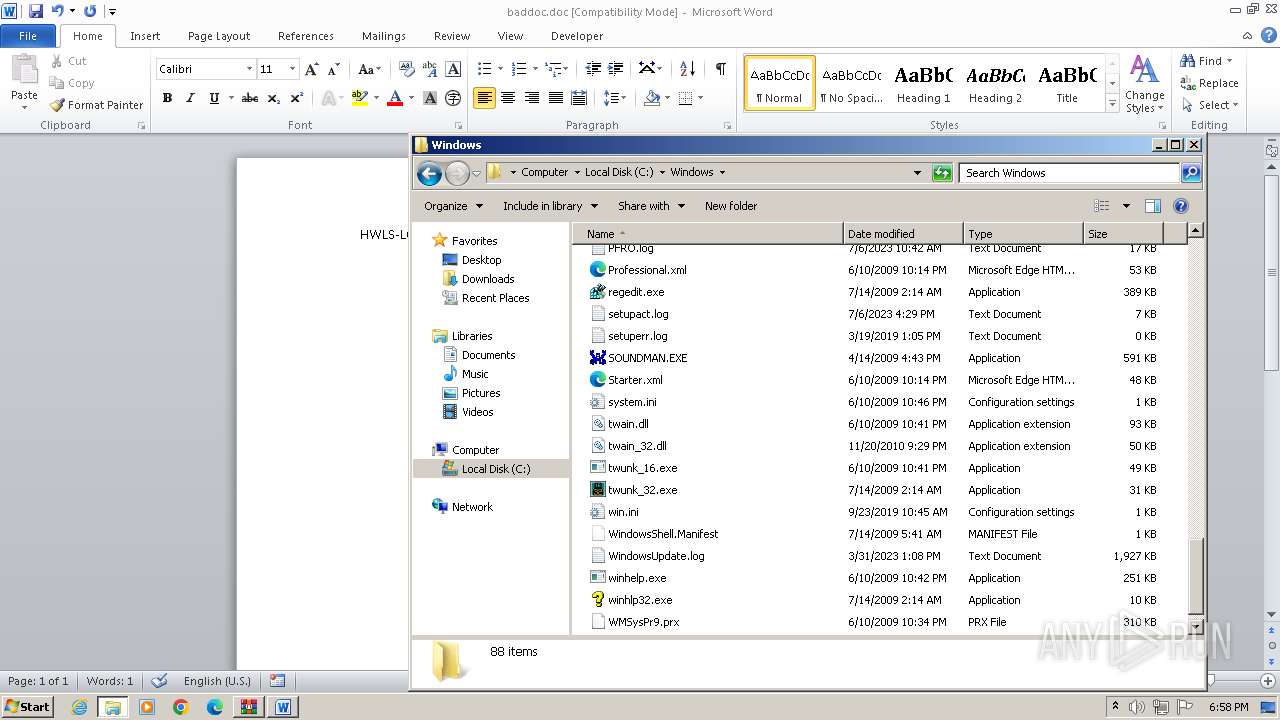Click the Grow Font icon
1280x720 pixels.
coord(312,69)
